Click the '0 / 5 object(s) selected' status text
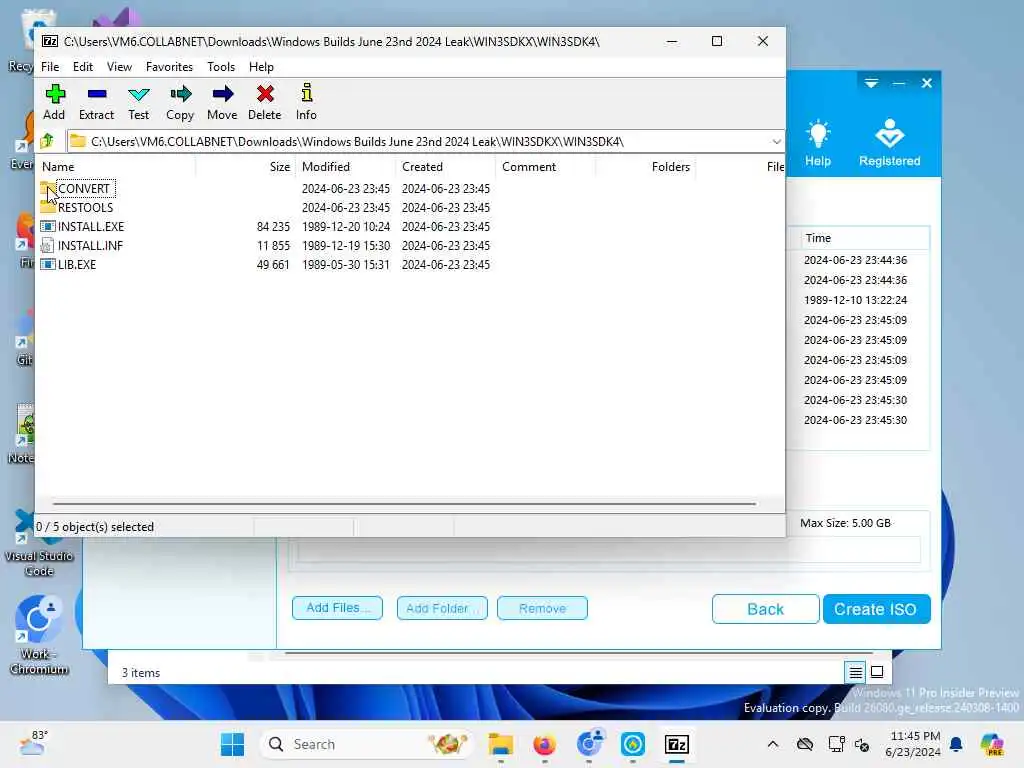This screenshot has height=768, width=1024. pyautogui.click(x=95, y=526)
